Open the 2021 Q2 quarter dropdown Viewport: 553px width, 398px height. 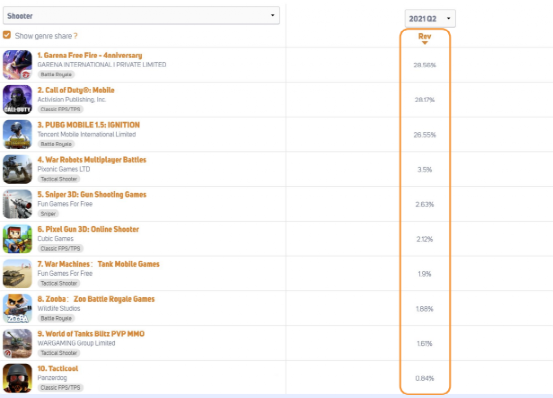(x=430, y=18)
